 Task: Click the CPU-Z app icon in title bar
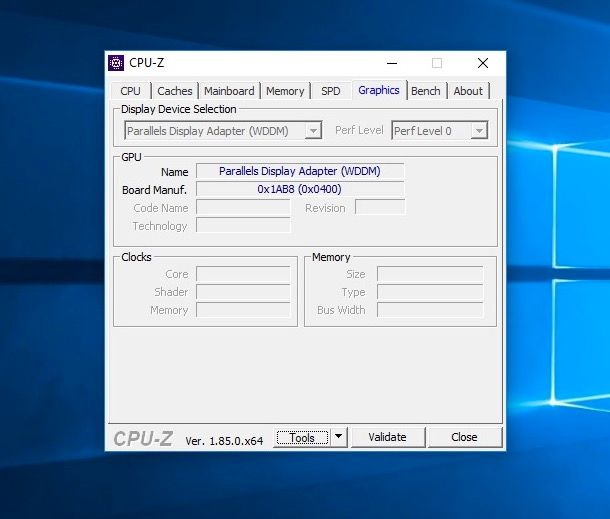click(x=116, y=63)
